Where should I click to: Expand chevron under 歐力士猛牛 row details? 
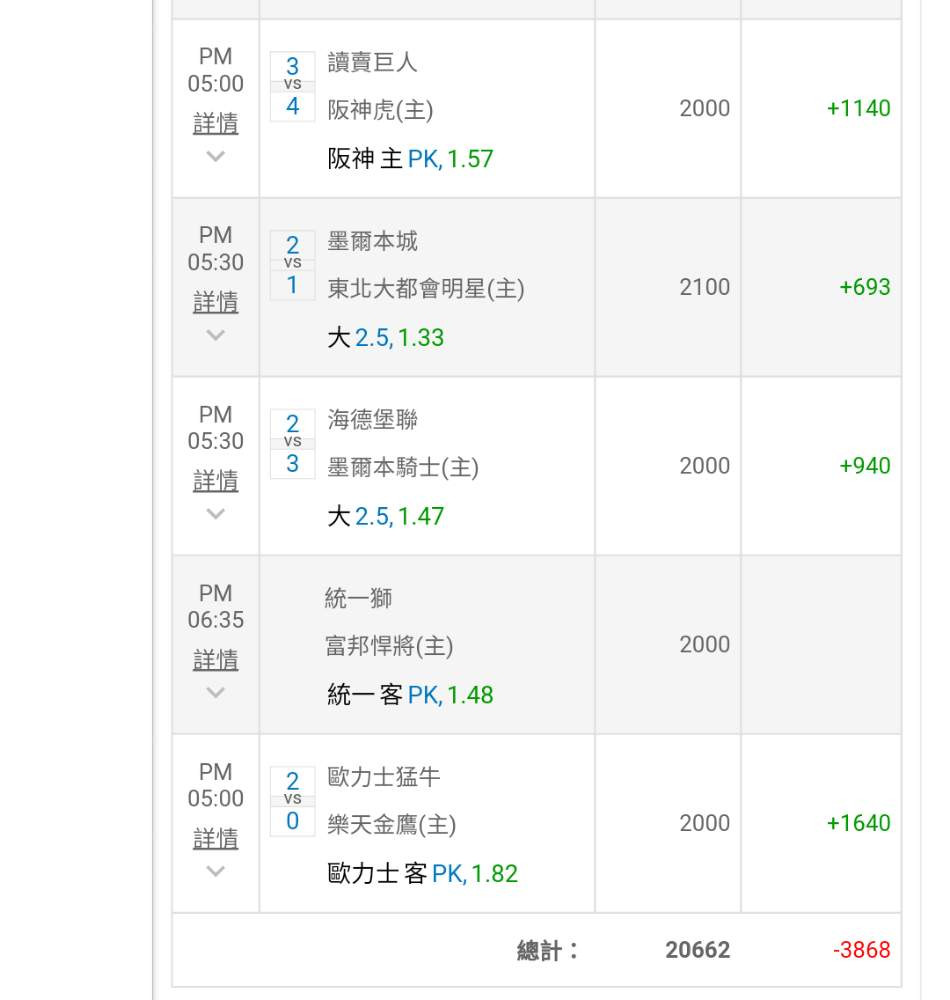(x=216, y=871)
